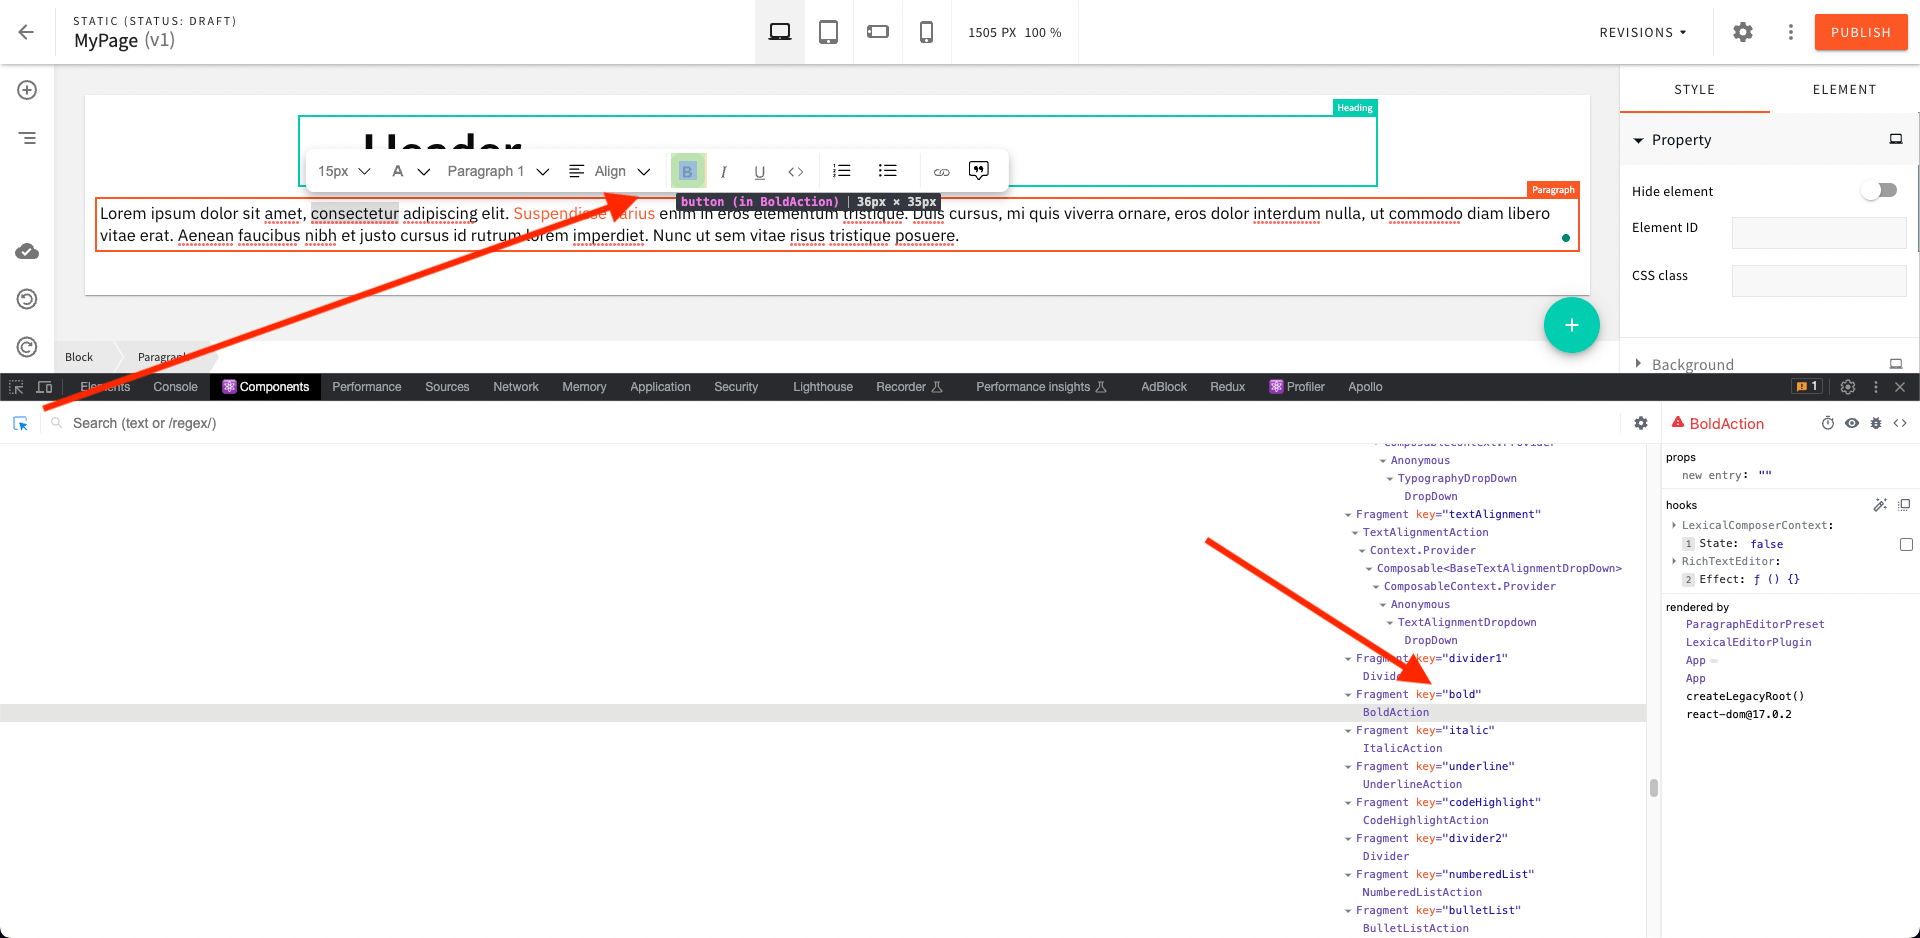Screen dimensions: 1920x938
Task: Enable the Hide element toggle
Action: [x=1880, y=190]
